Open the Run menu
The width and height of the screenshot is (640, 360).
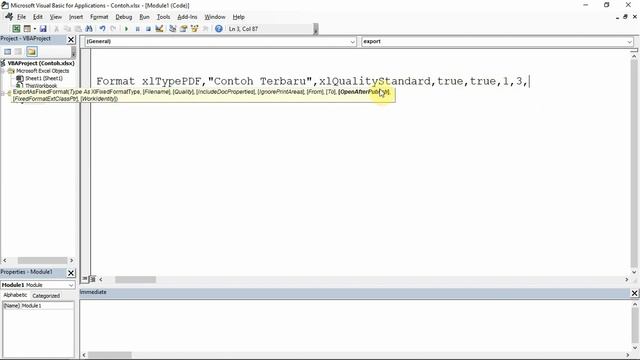click(x=144, y=17)
